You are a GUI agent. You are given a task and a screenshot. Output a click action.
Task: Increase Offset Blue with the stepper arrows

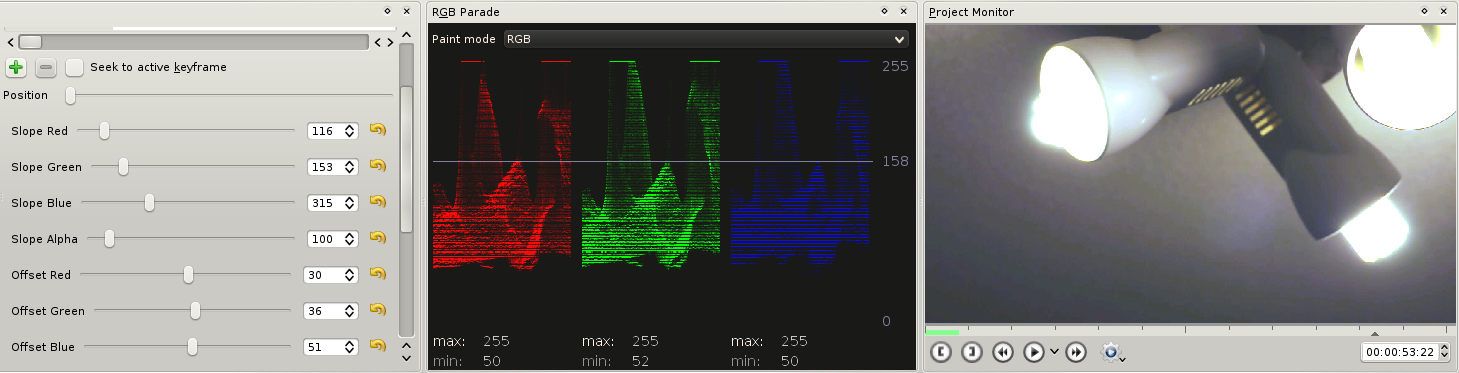coord(349,343)
